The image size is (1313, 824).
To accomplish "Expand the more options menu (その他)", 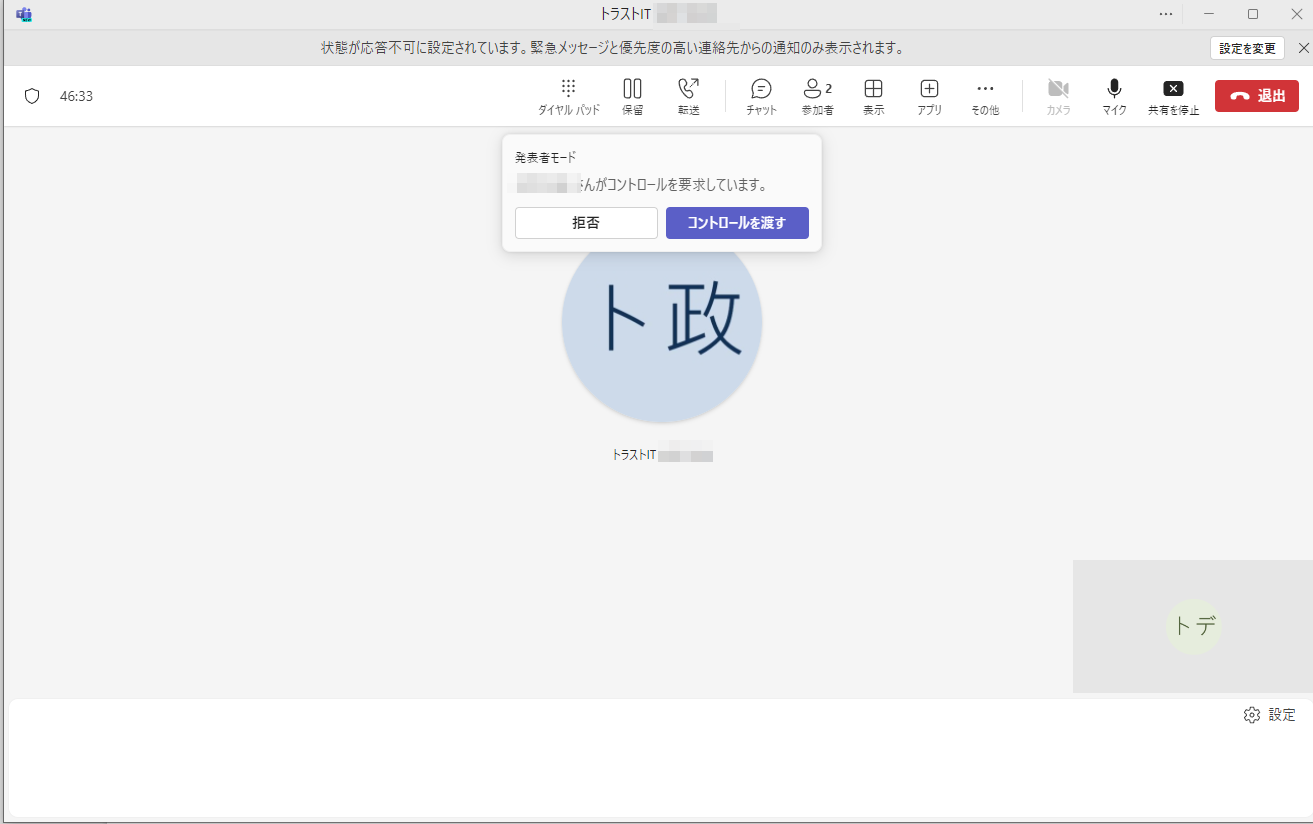I will (984, 96).
